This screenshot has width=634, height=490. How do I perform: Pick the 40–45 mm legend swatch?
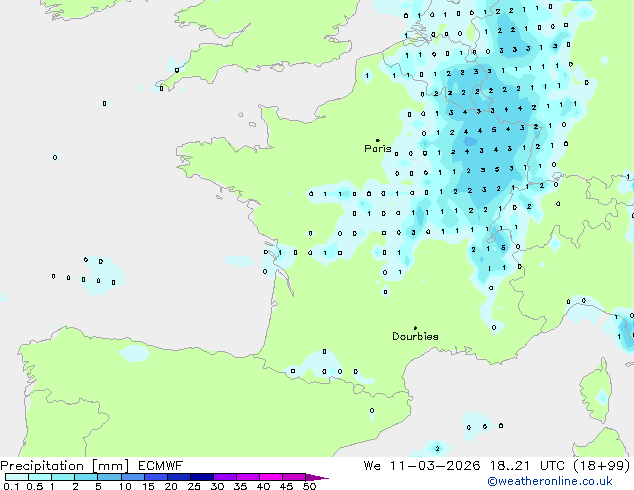coord(271,477)
